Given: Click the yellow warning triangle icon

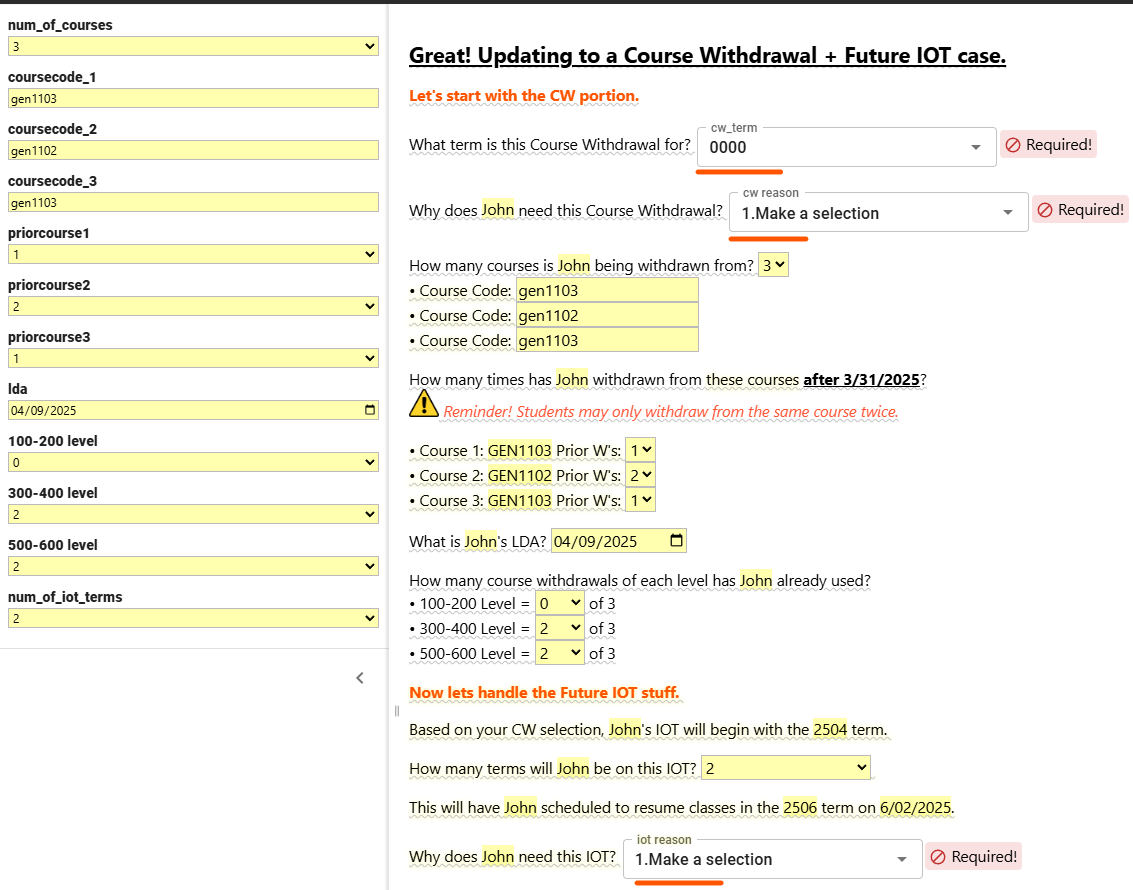Looking at the screenshot, I should [x=423, y=405].
